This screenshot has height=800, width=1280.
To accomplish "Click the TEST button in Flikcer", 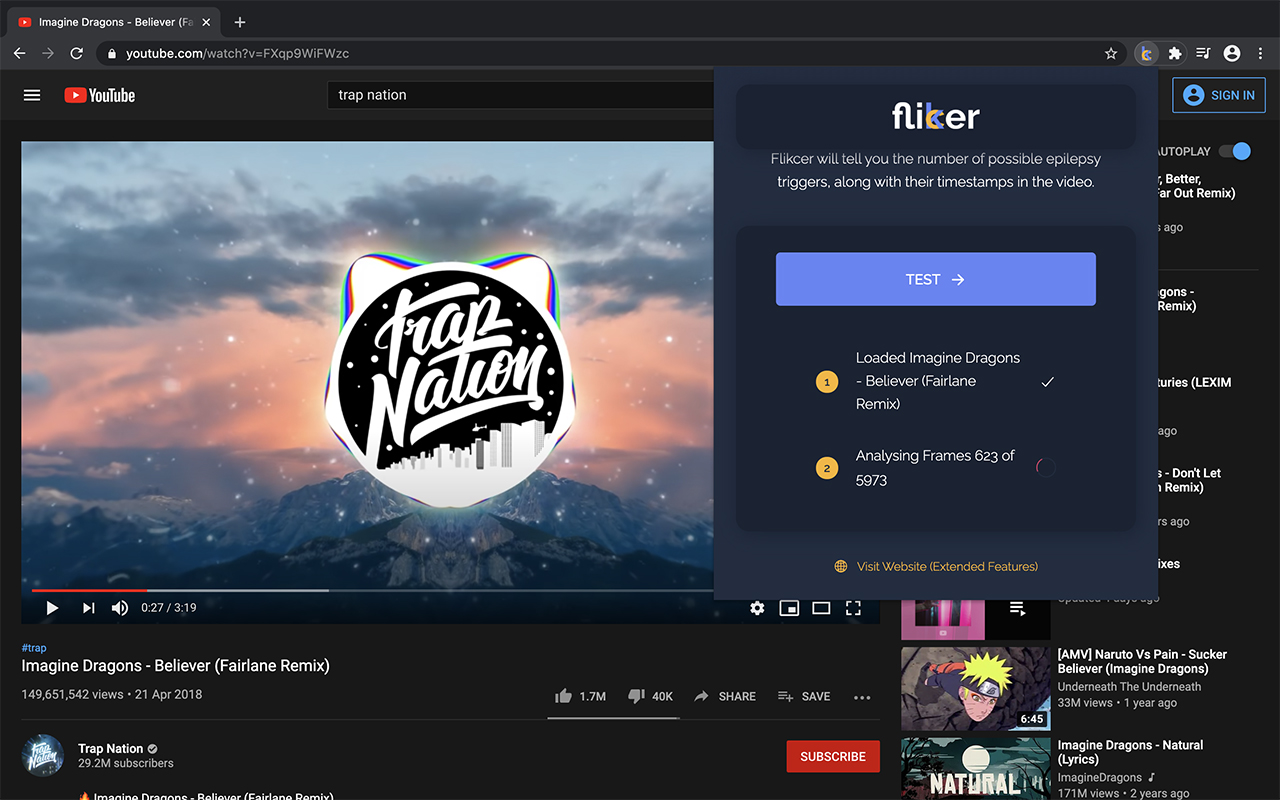I will (936, 279).
